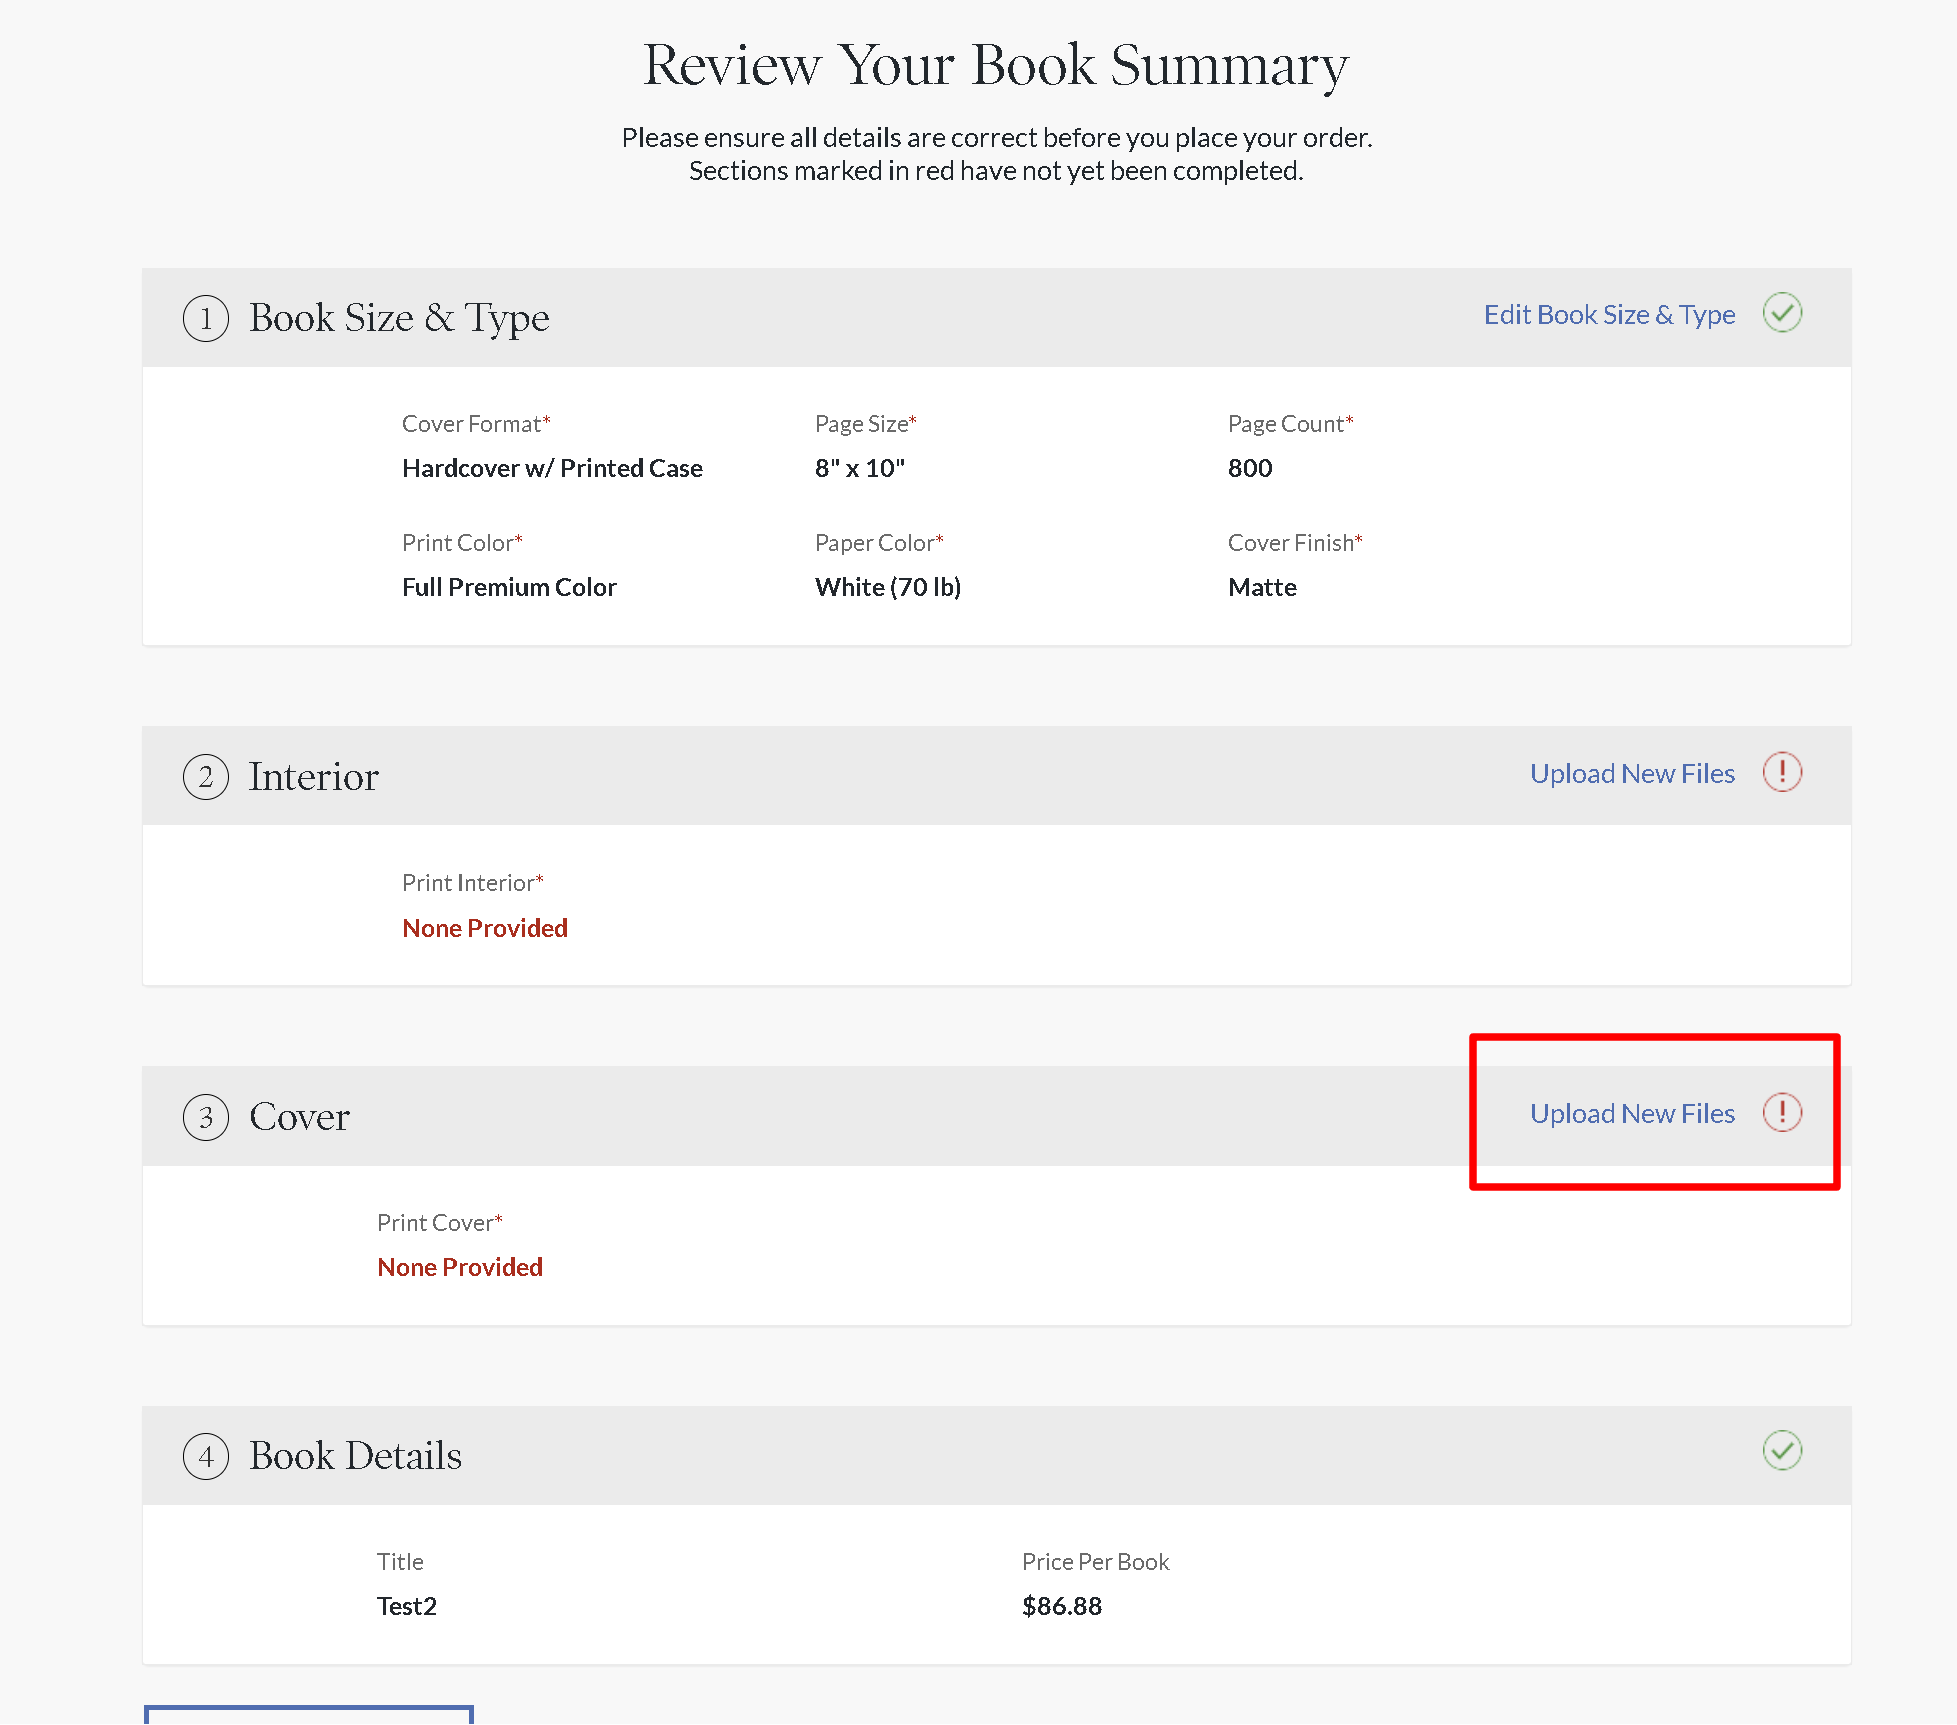Click the Hardcover w/ Printed Case value
The image size is (1957, 1725).
point(552,468)
